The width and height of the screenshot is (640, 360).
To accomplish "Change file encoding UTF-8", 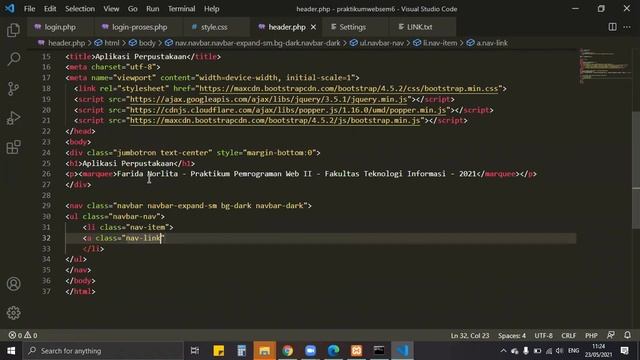I will [543, 336].
